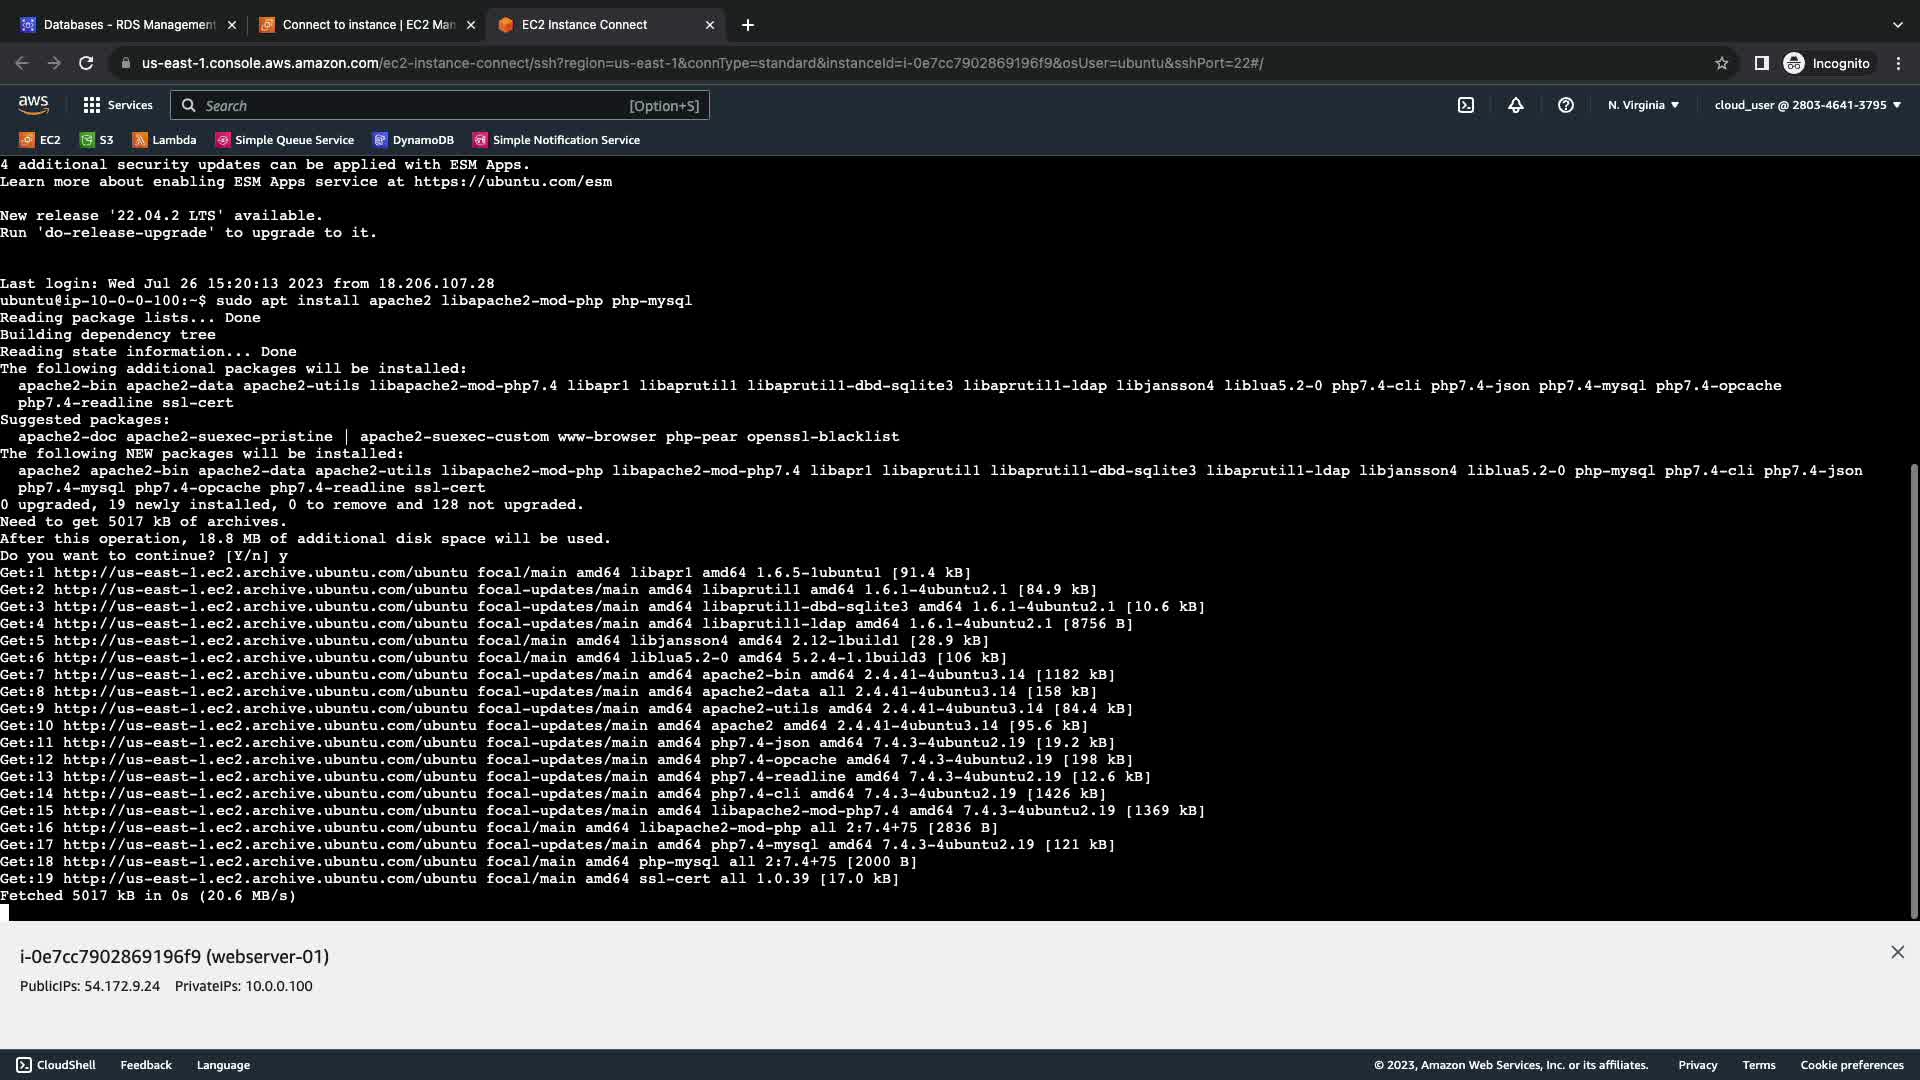Open the notifications bell icon

tap(1515, 105)
